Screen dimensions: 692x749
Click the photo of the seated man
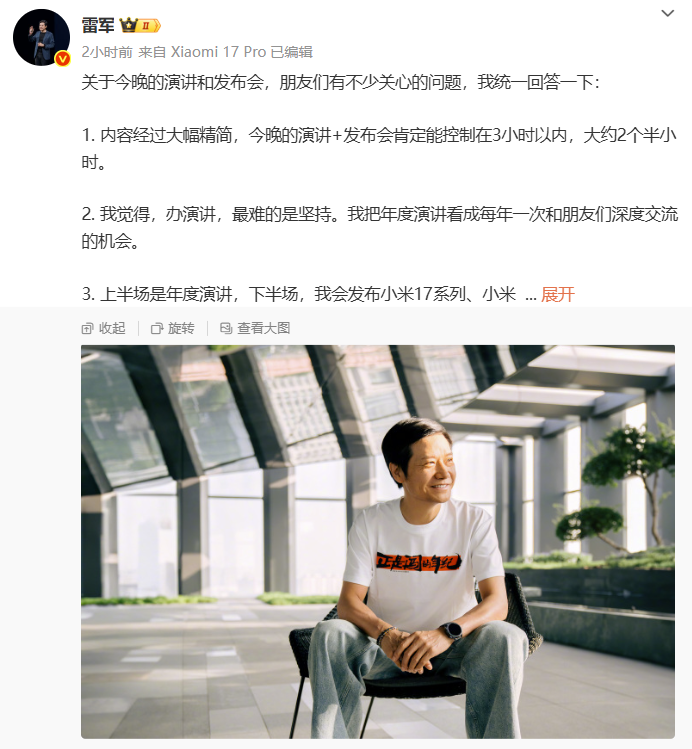click(x=378, y=541)
